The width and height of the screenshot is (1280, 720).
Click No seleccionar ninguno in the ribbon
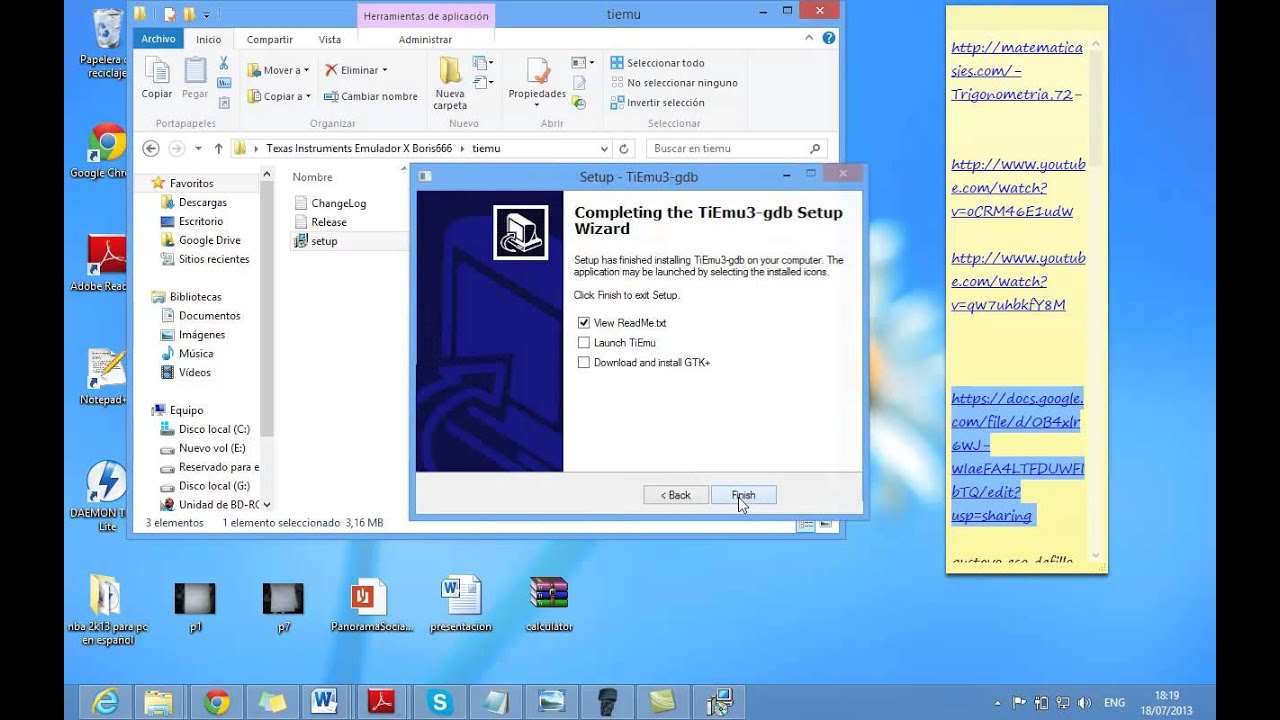(673, 83)
